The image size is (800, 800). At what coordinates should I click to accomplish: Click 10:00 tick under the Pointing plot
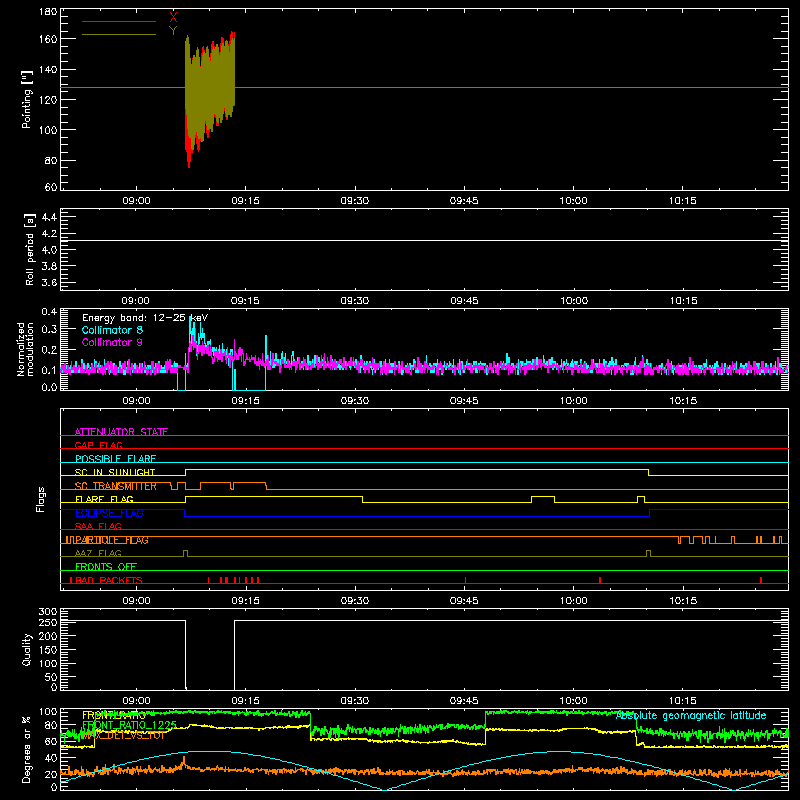pos(573,201)
